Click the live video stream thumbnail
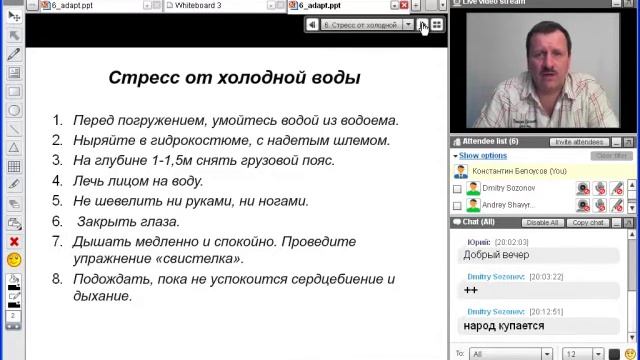The width and height of the screenshot is (640, 360). (x=542, y=70)
